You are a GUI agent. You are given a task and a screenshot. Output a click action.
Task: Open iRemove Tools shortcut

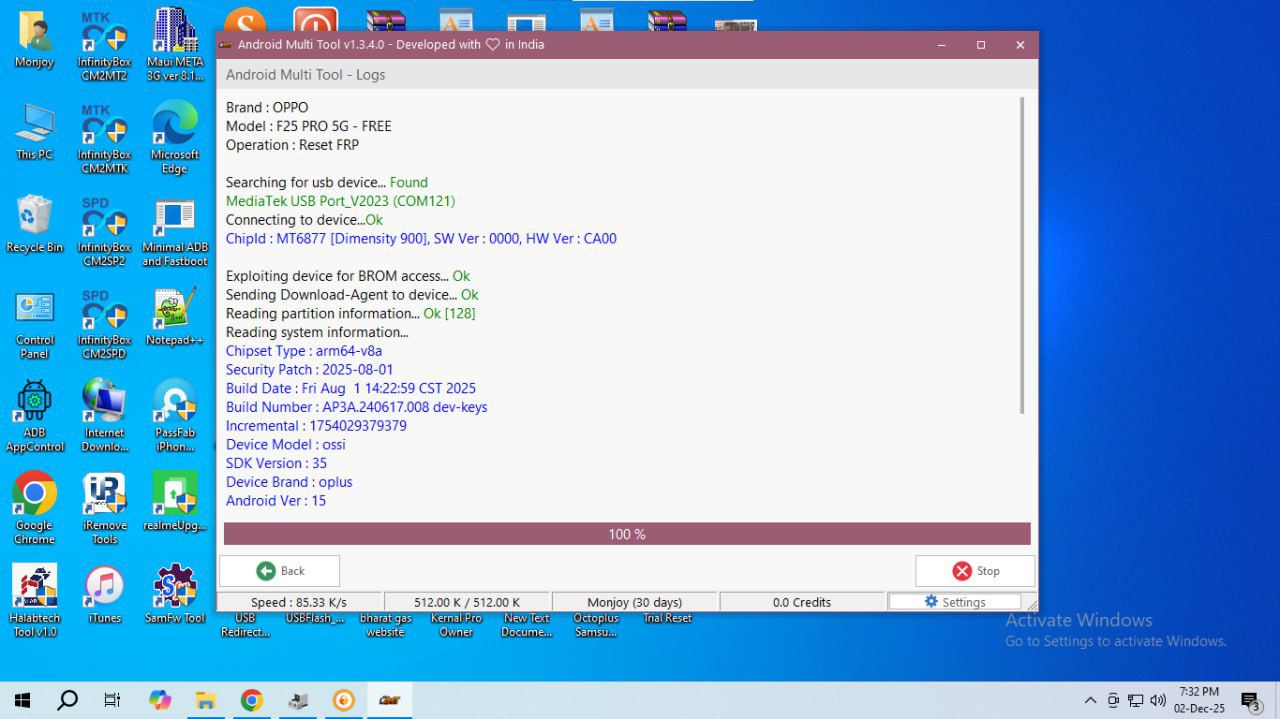coord(104,509)
